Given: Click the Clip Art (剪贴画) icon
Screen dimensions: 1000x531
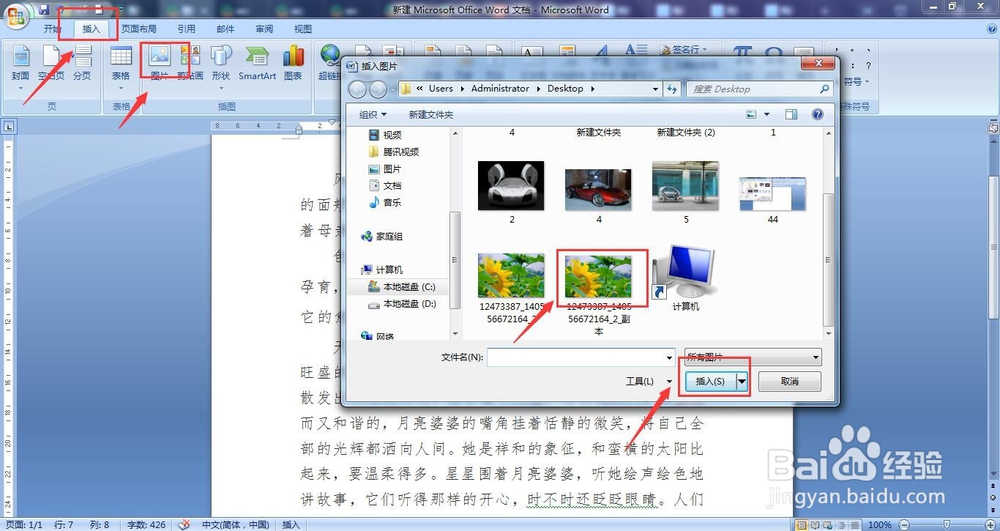Looking at the screenshot, I should click(x=190, y=64).
